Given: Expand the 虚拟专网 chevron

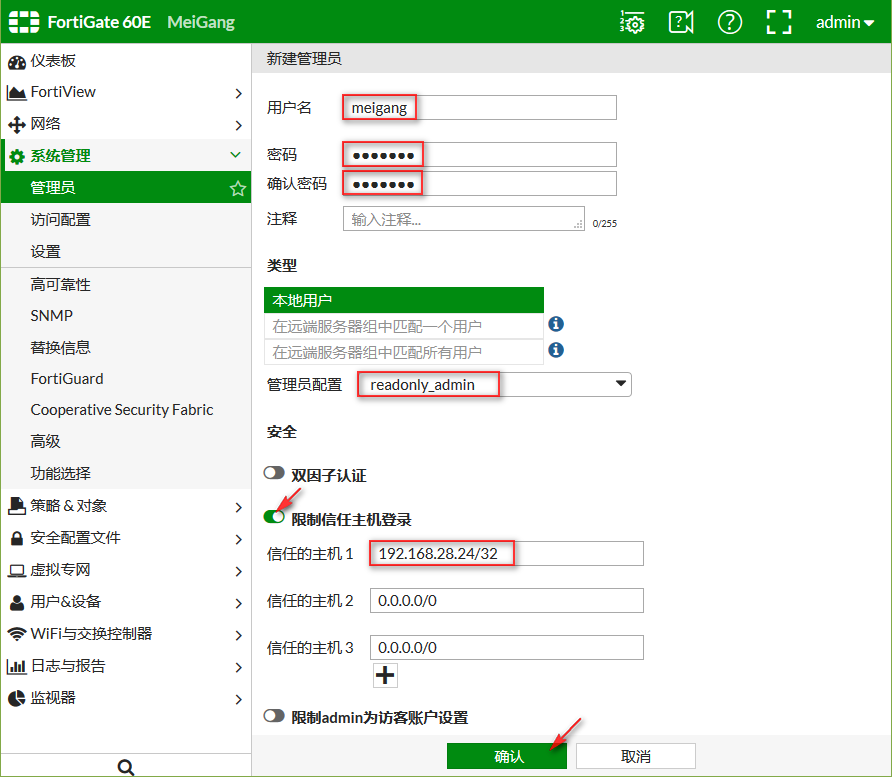Looking at the screenshot, I should [239, 571].
